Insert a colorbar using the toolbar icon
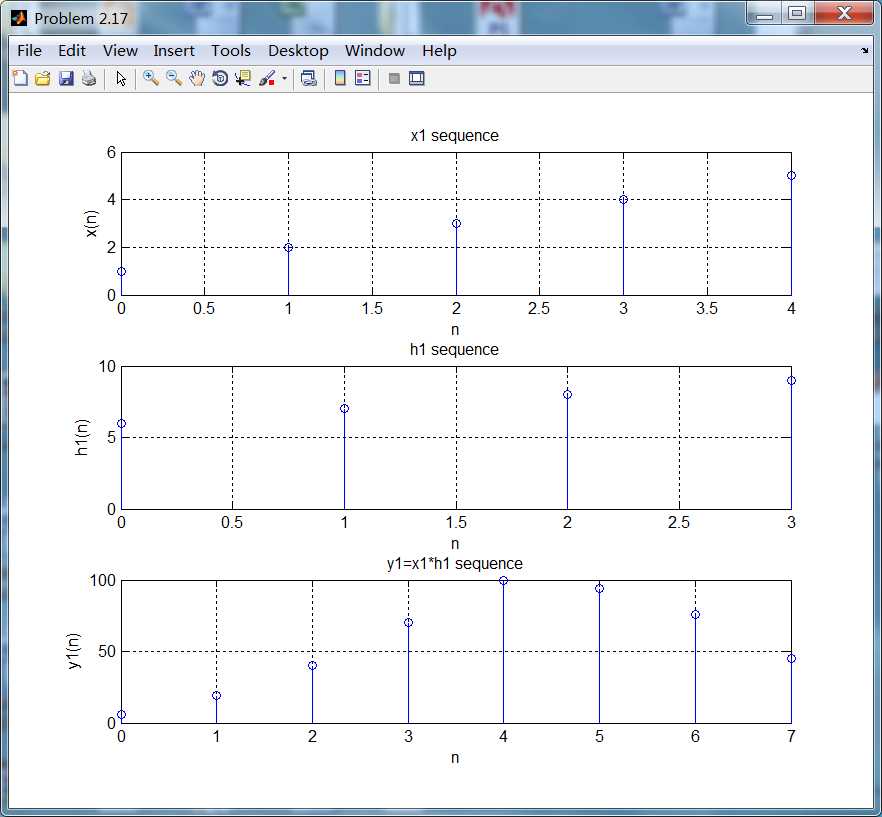The image size is (882, 817). click(340, 78)
